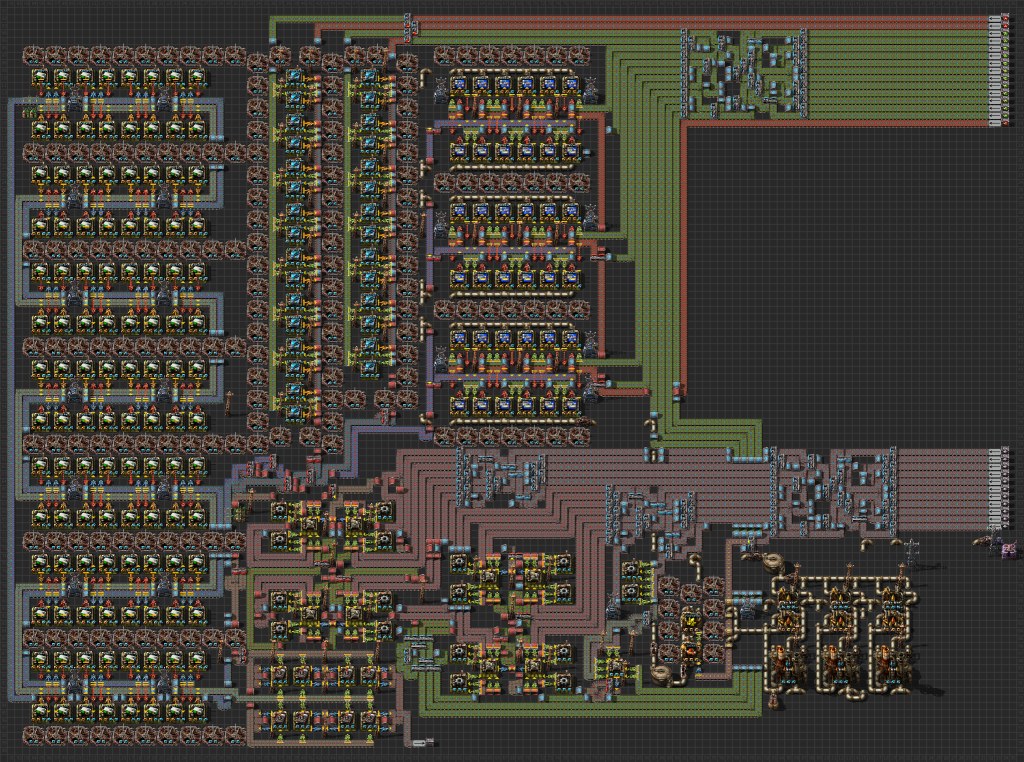Viewport: 1024px width, 762px height.
Task: Click the lone electric pole right of the refineries
Action: [911, 552]
